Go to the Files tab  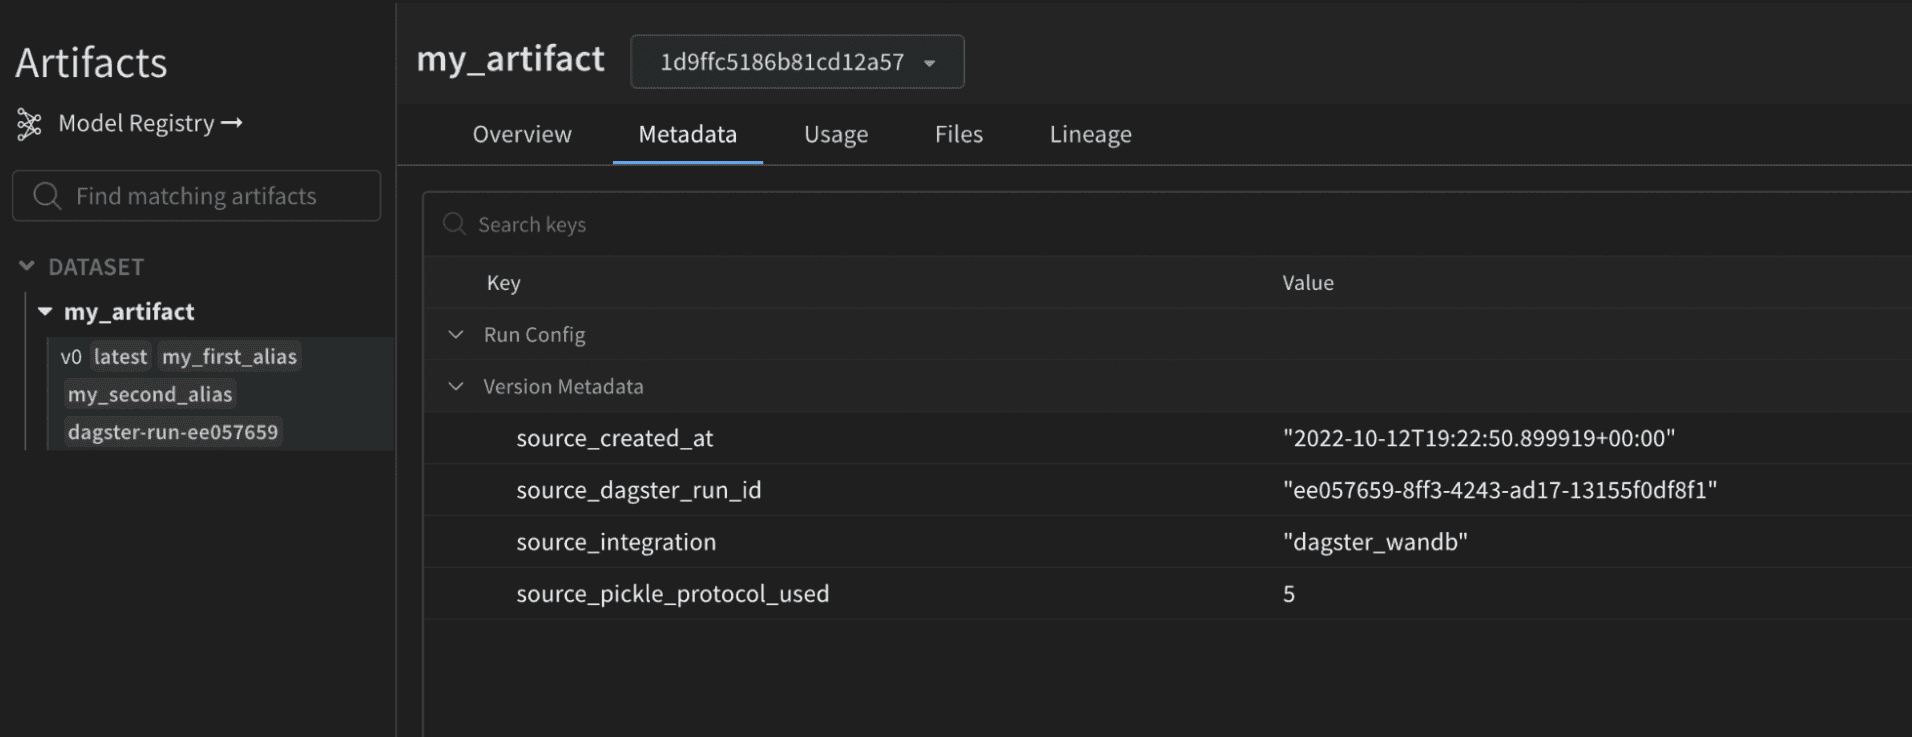click(x=958, y=134)
